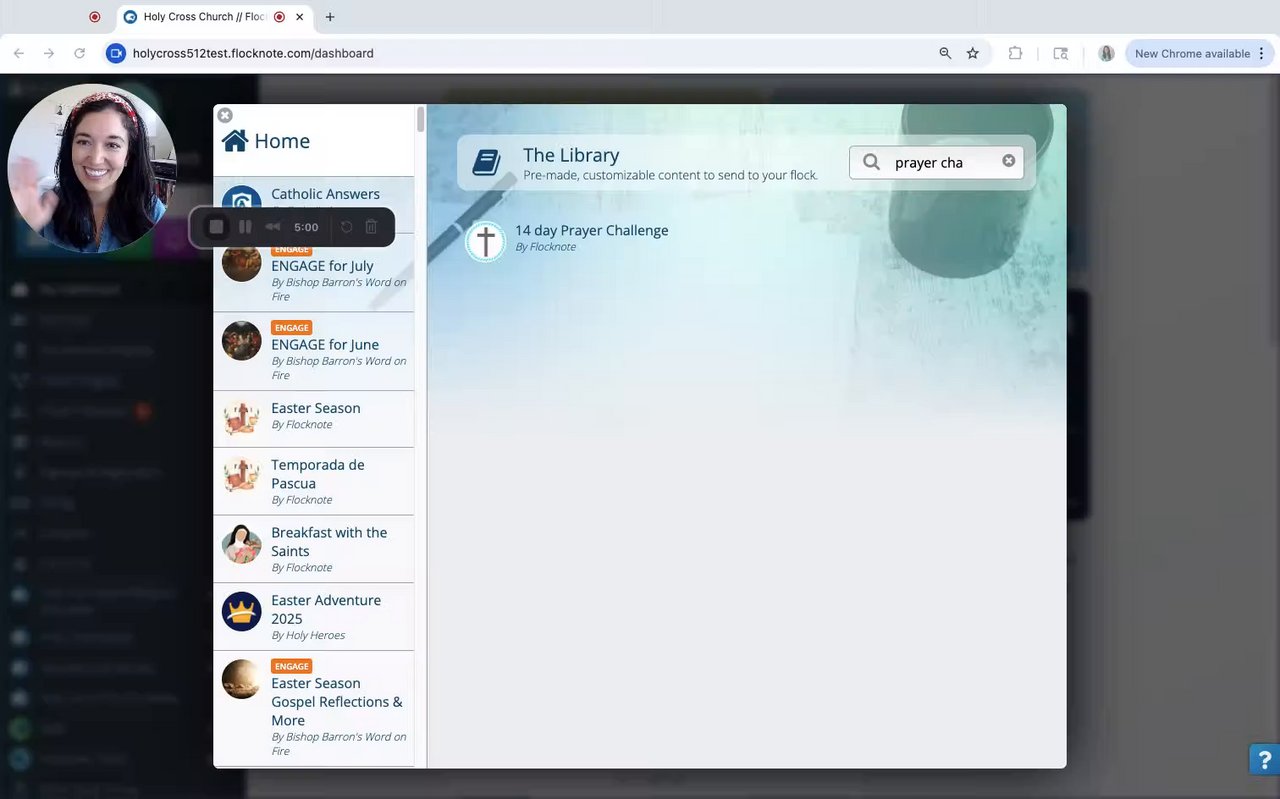Bookmark this page with star icon
This screenshot has height=799, width=1280.
pos(973,53)
